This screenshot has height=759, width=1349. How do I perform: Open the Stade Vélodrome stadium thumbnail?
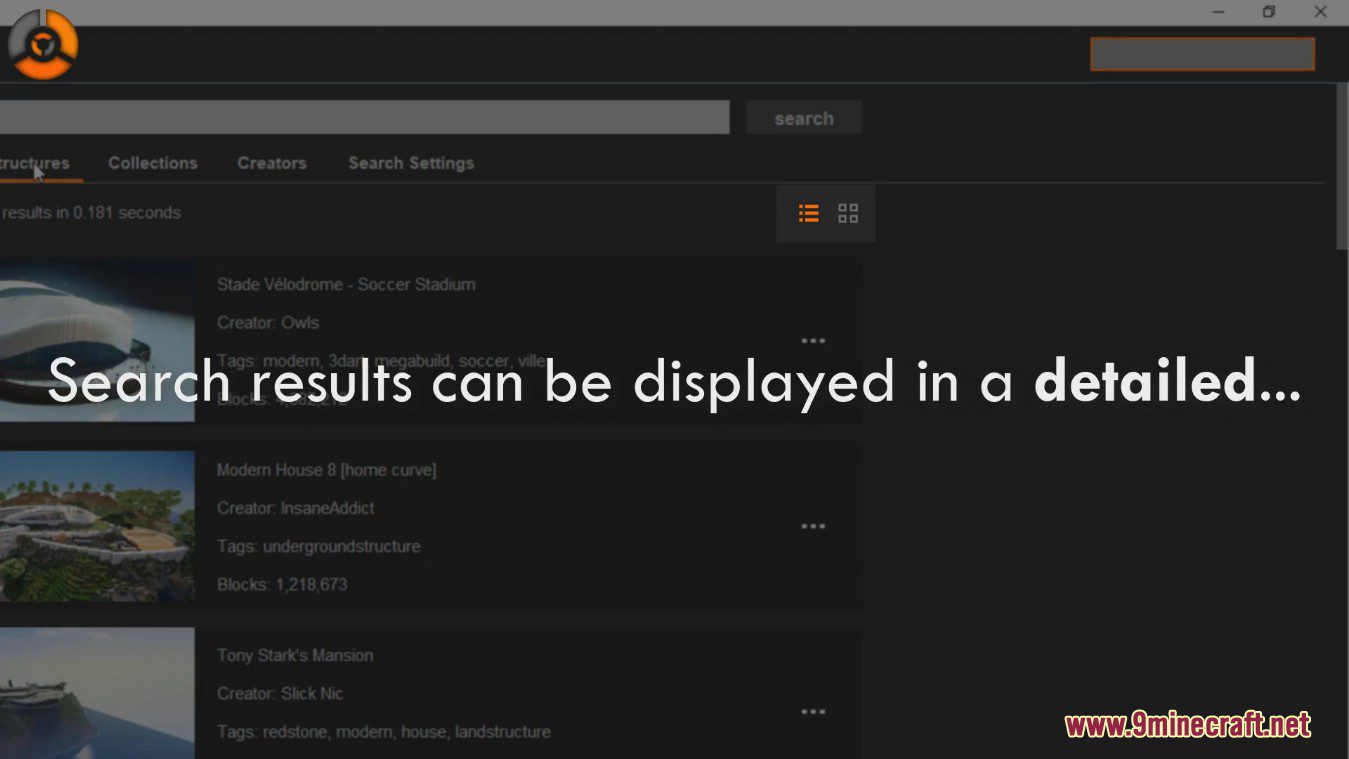(x=97, y=340)
